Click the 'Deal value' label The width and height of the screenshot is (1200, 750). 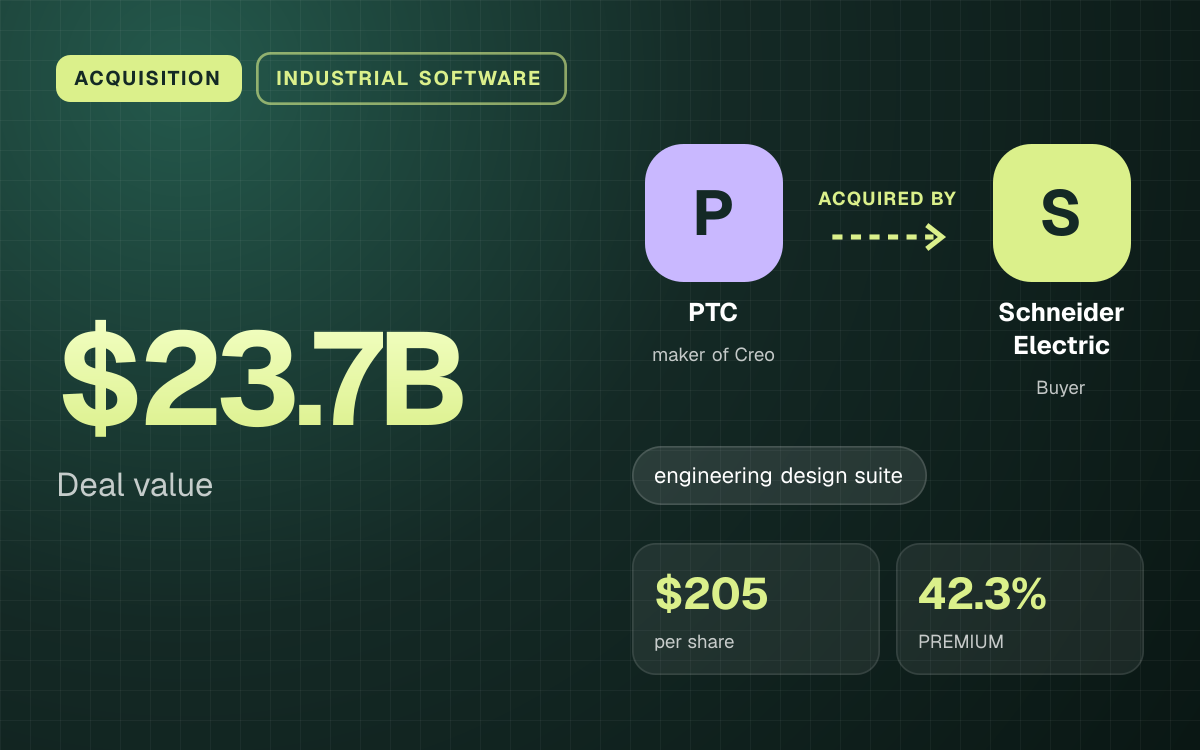[135, 485]
